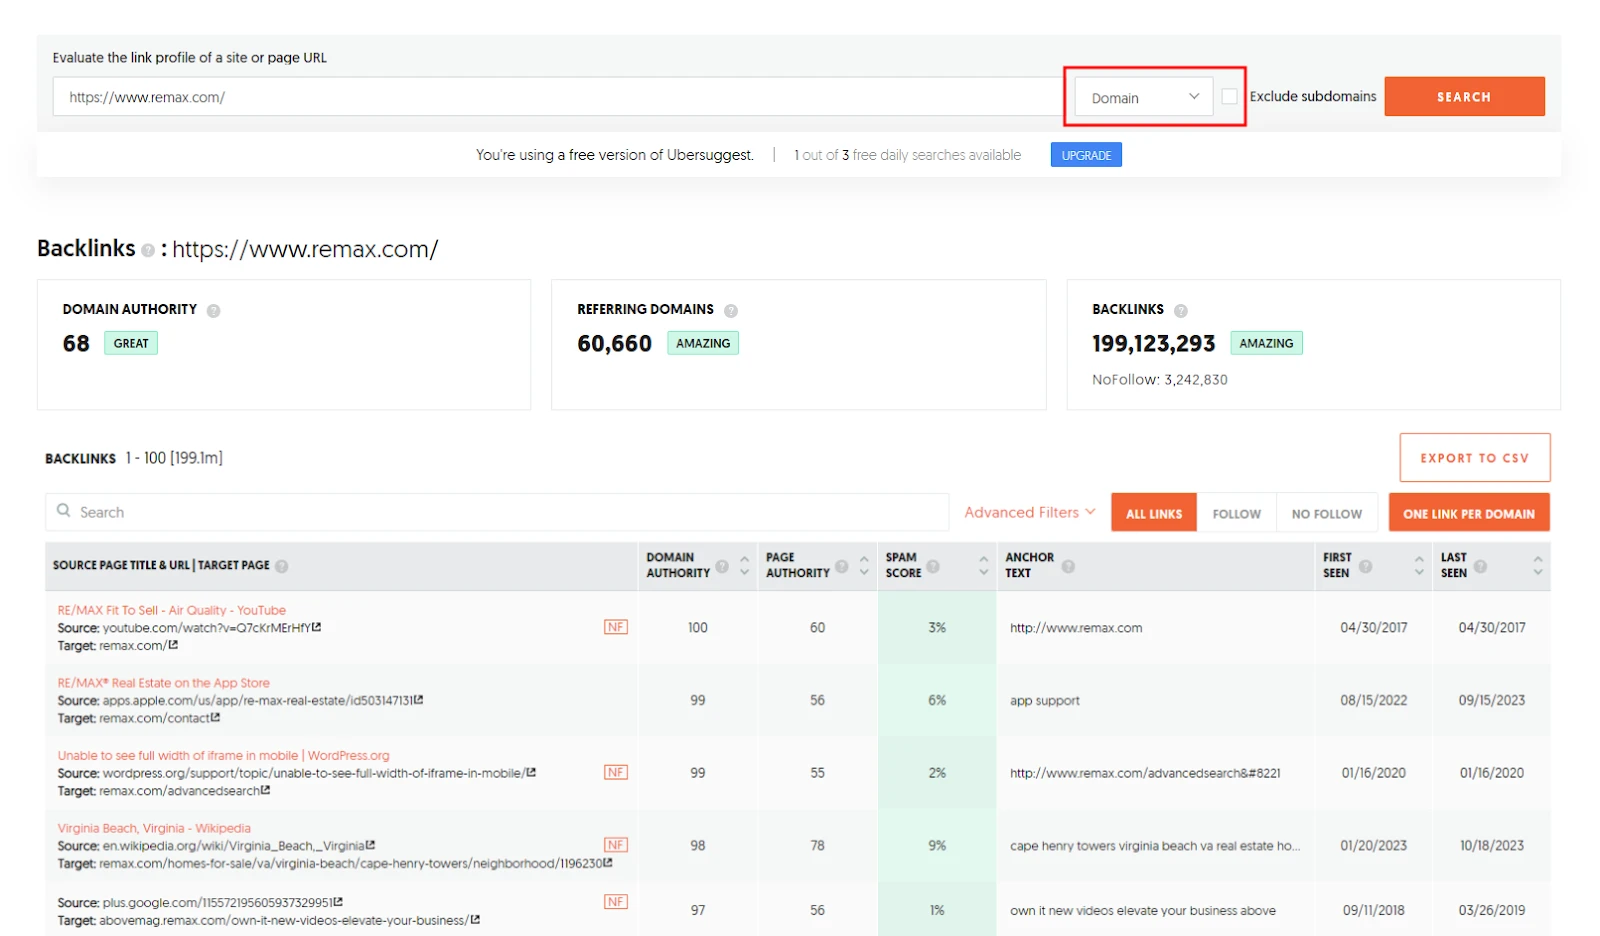The width and height of the screenshot is (1600, 936).
Task: Sort table using Domain Authority column arrows
Action: click(744, 566)
